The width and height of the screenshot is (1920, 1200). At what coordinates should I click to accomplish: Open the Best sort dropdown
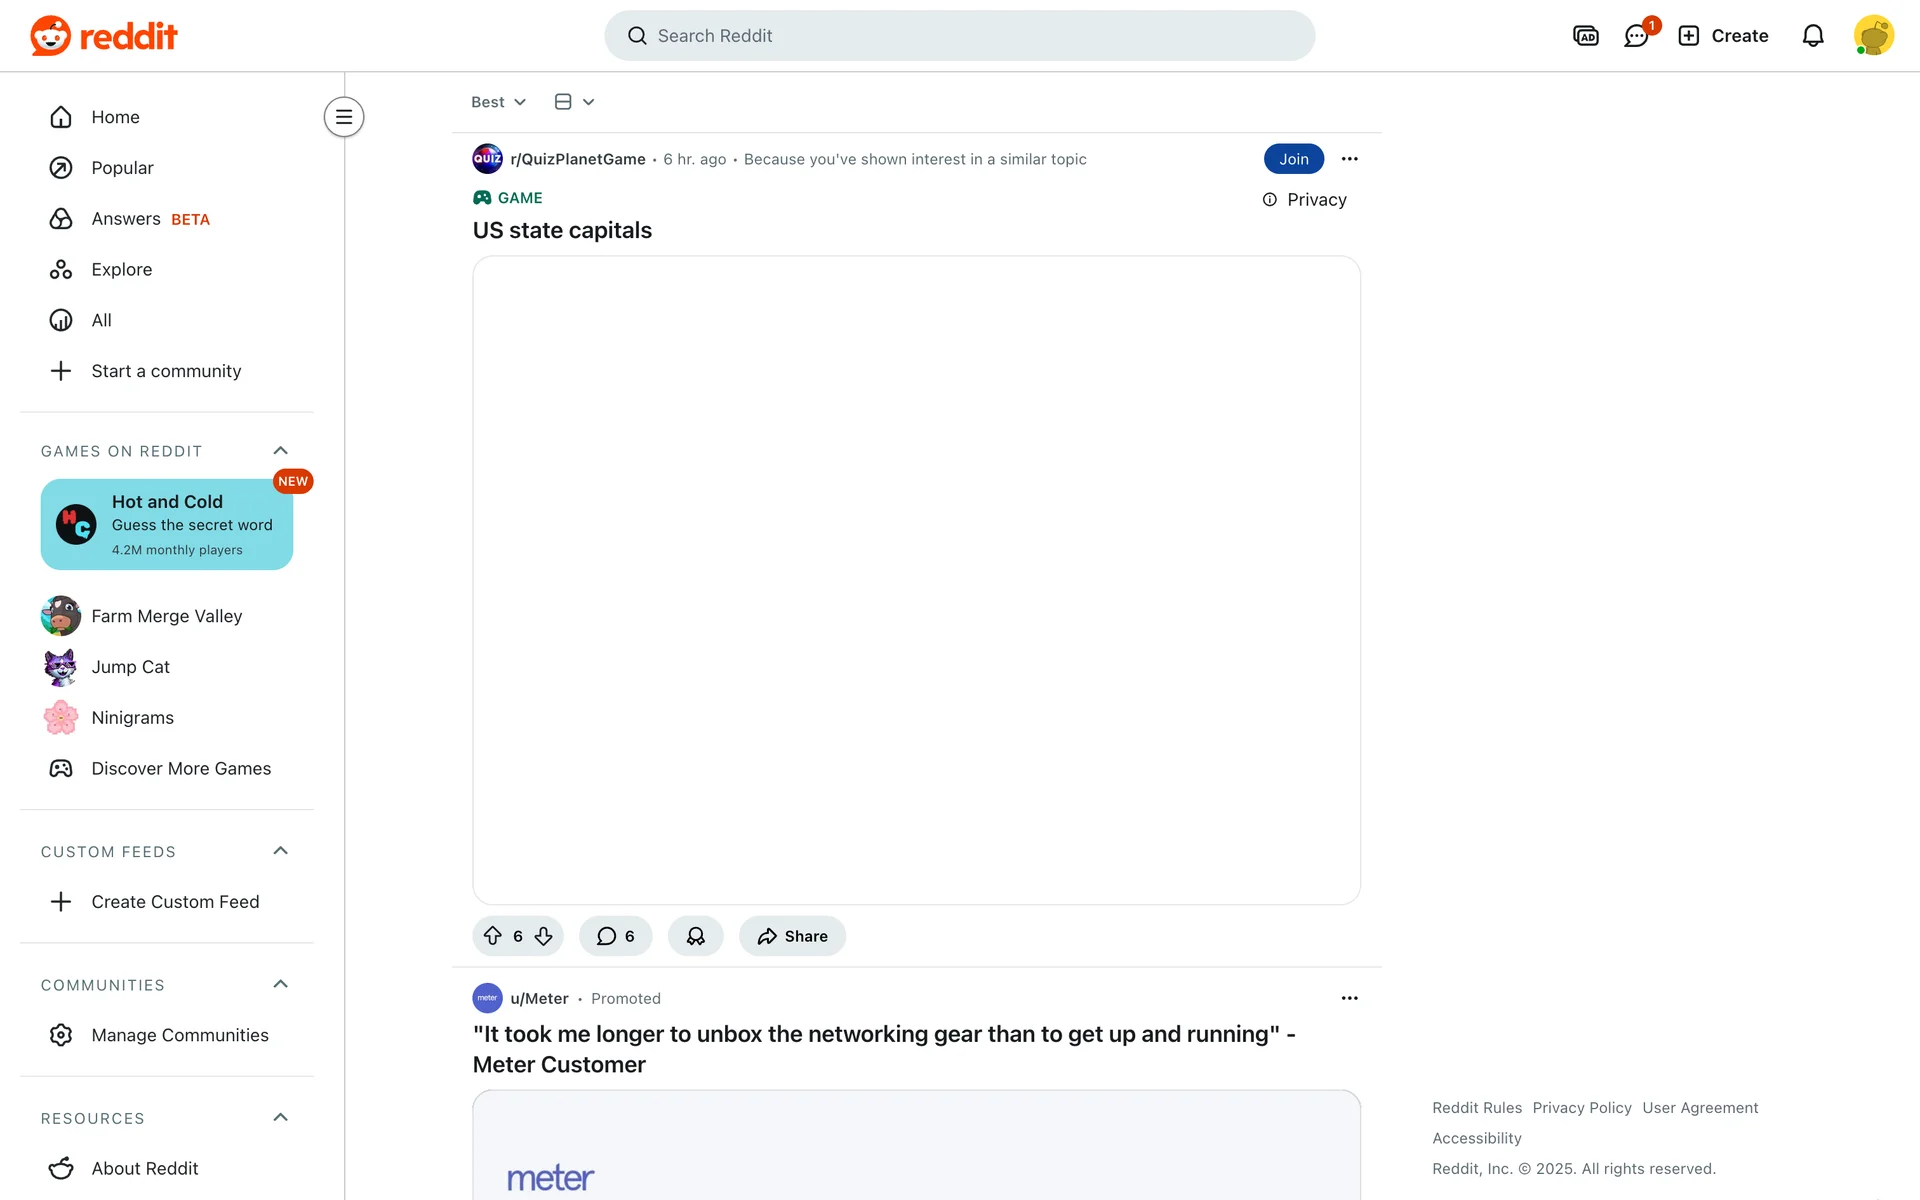498,102
